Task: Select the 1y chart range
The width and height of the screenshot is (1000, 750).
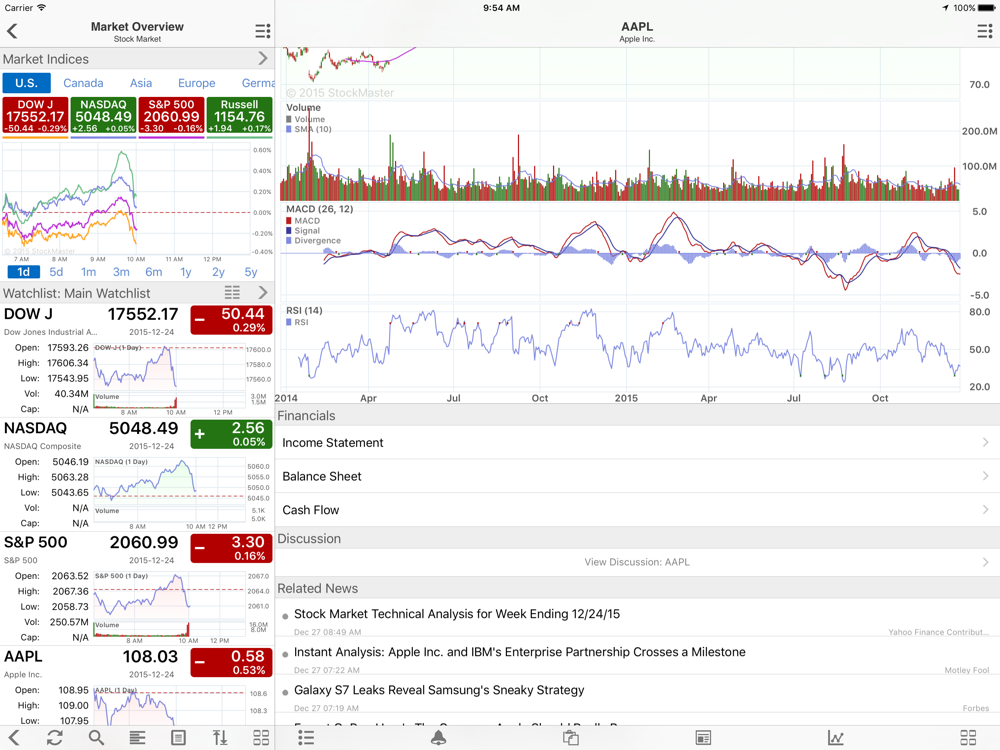Action: pyautogui.click(x=186, y=272)
